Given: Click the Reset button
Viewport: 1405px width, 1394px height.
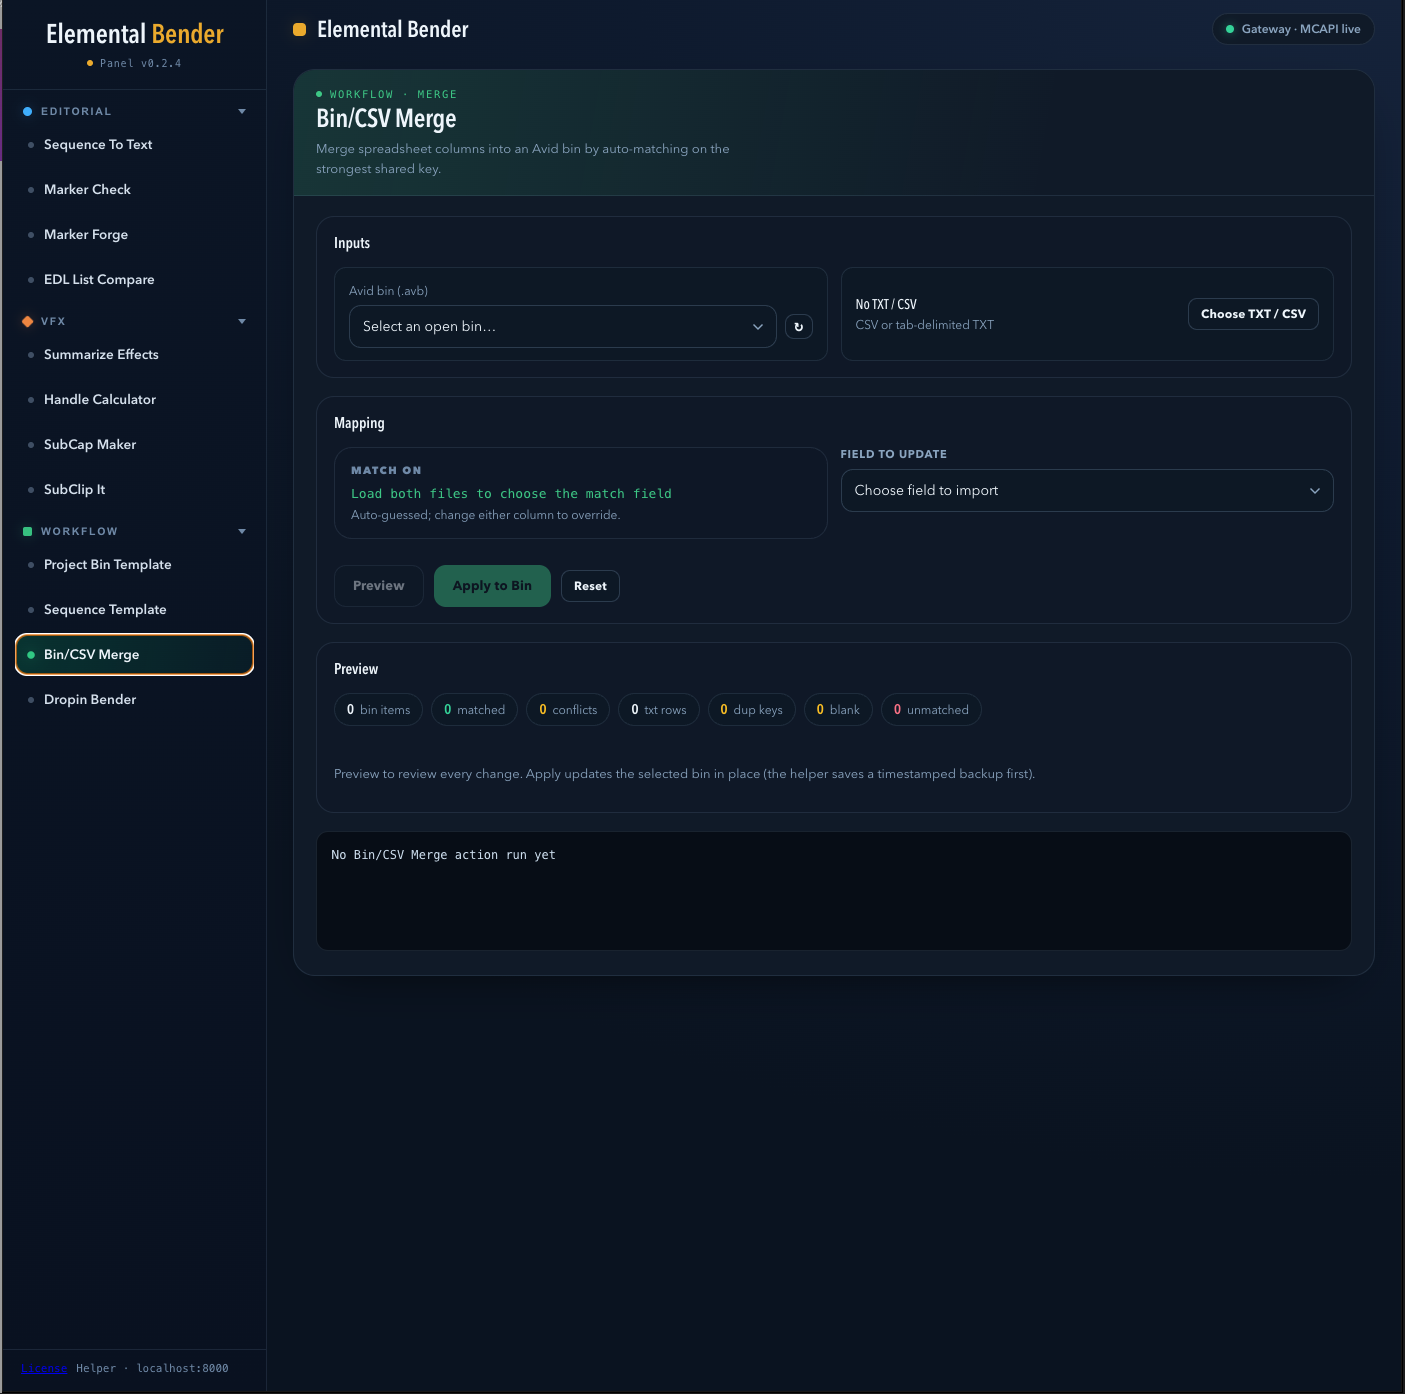Looking at the screenshot, I should coord(590,586).
